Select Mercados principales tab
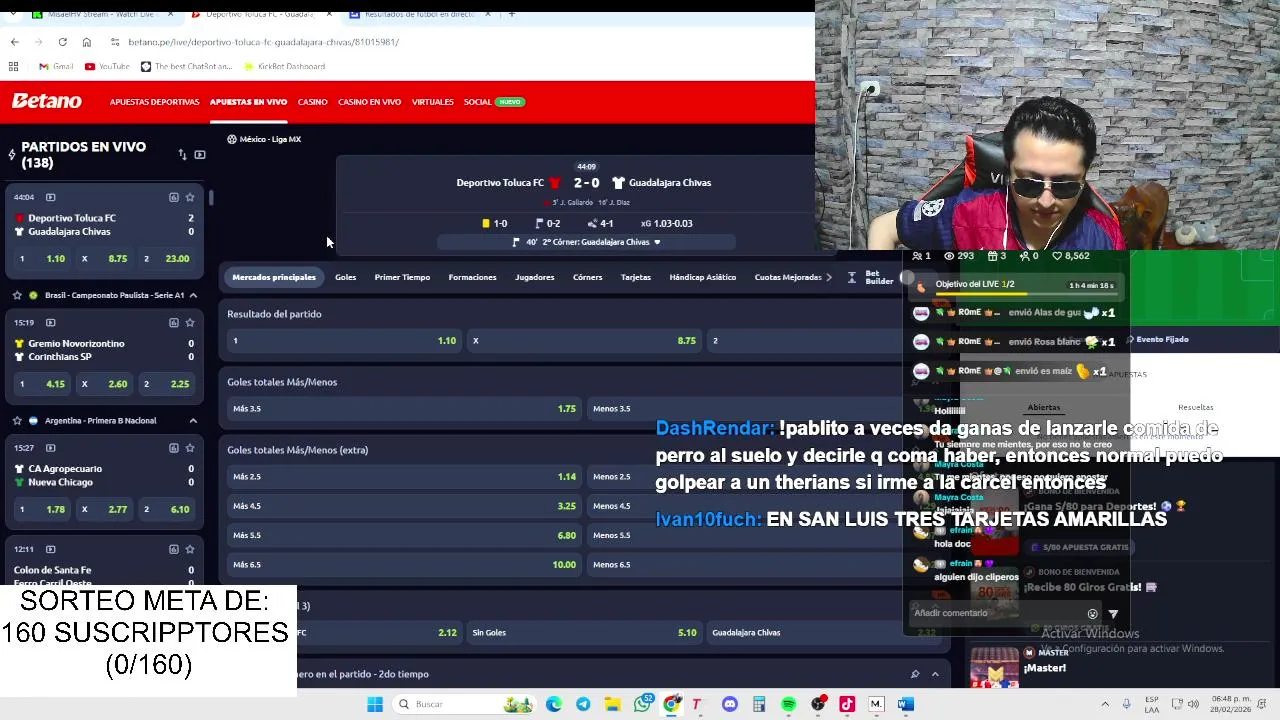This screenshot has width=1280, height=720. [x=274, y=277]
